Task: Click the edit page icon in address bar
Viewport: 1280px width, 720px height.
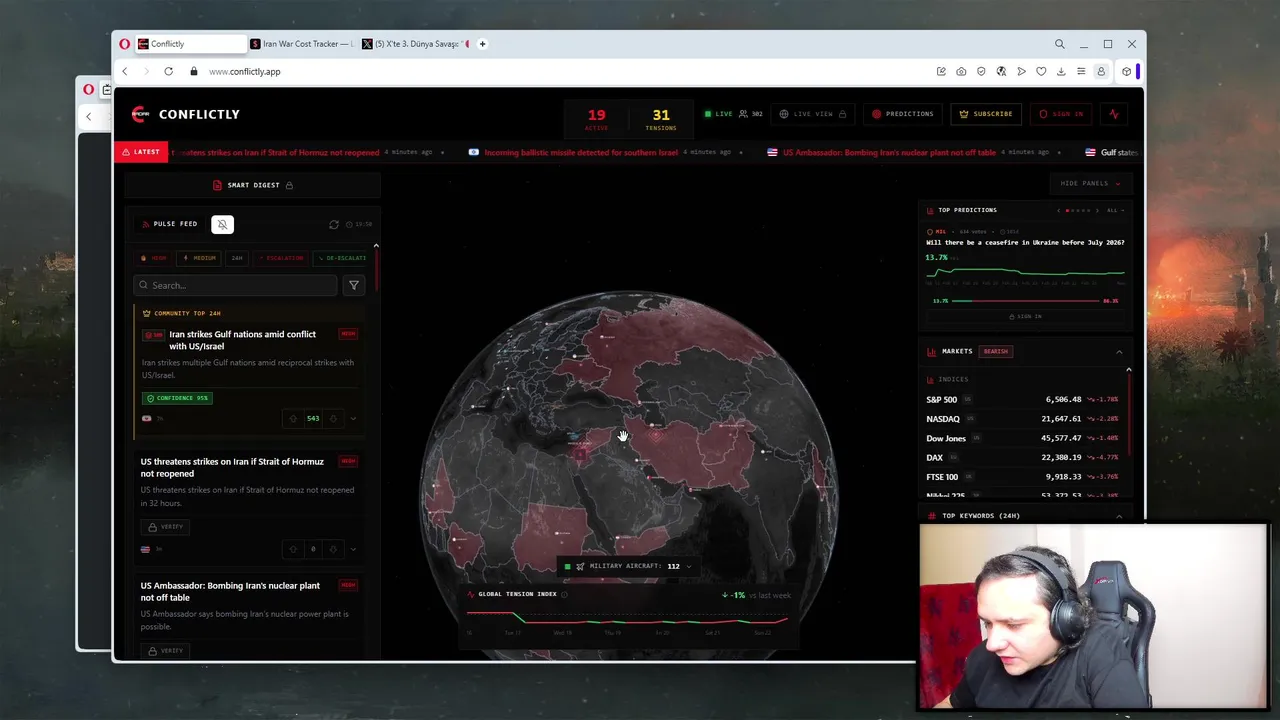Action: 941,71
